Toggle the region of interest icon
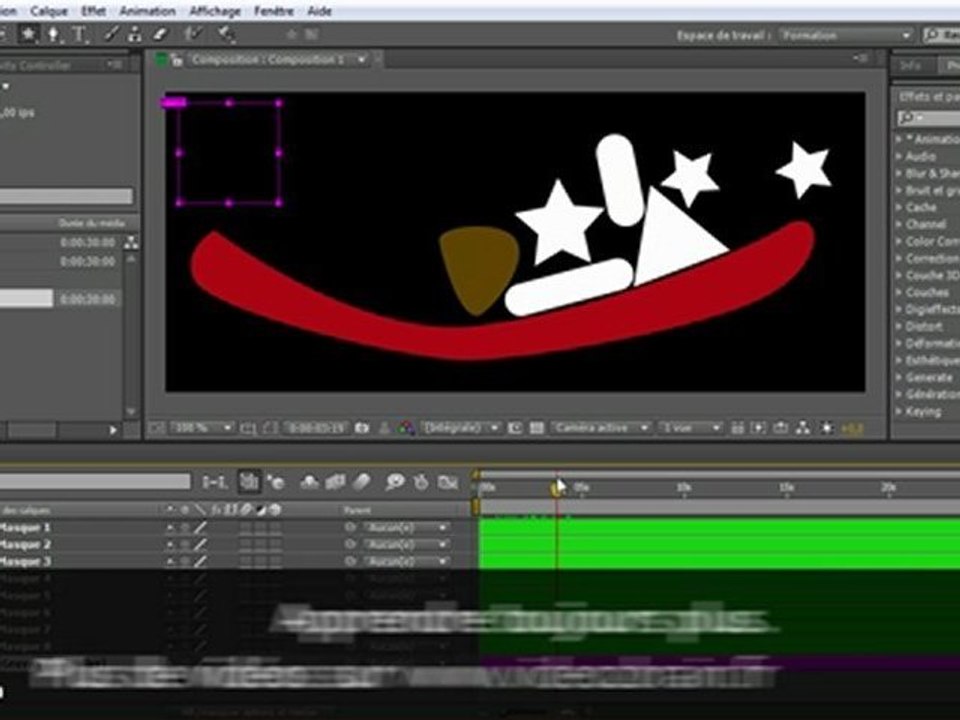This screenshot has width=960, height=720. [x=515, y=428]
